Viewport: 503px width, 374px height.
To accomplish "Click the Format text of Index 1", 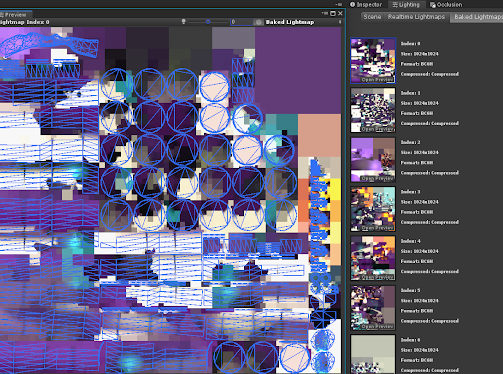I will pos(417,113).
